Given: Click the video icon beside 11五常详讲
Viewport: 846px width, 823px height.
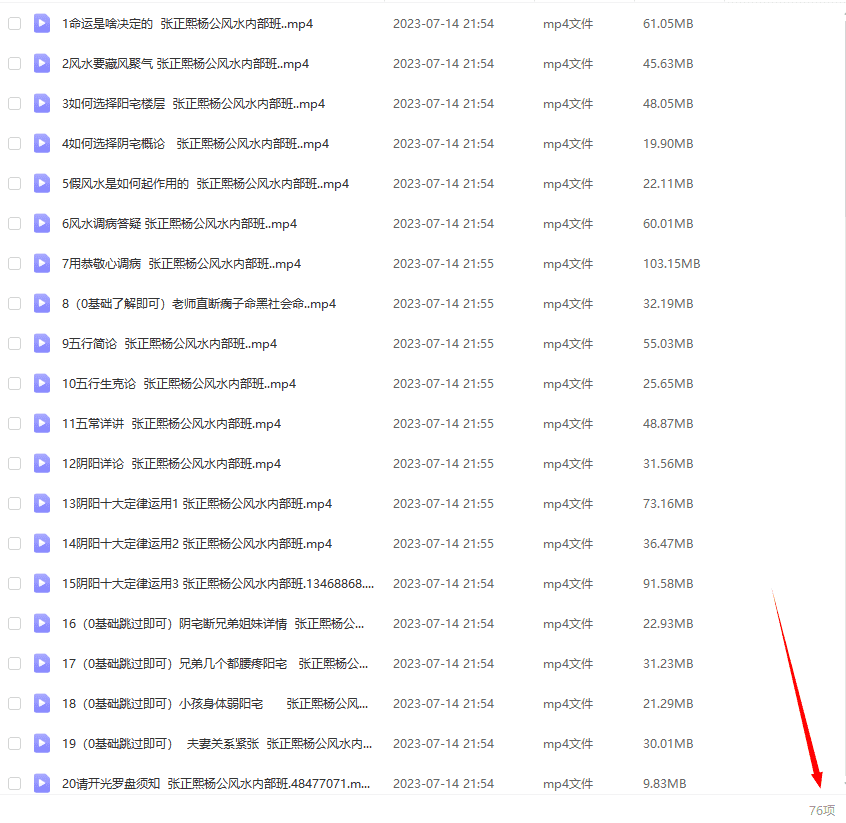Looking at the screenshot, I should (41, 423).
